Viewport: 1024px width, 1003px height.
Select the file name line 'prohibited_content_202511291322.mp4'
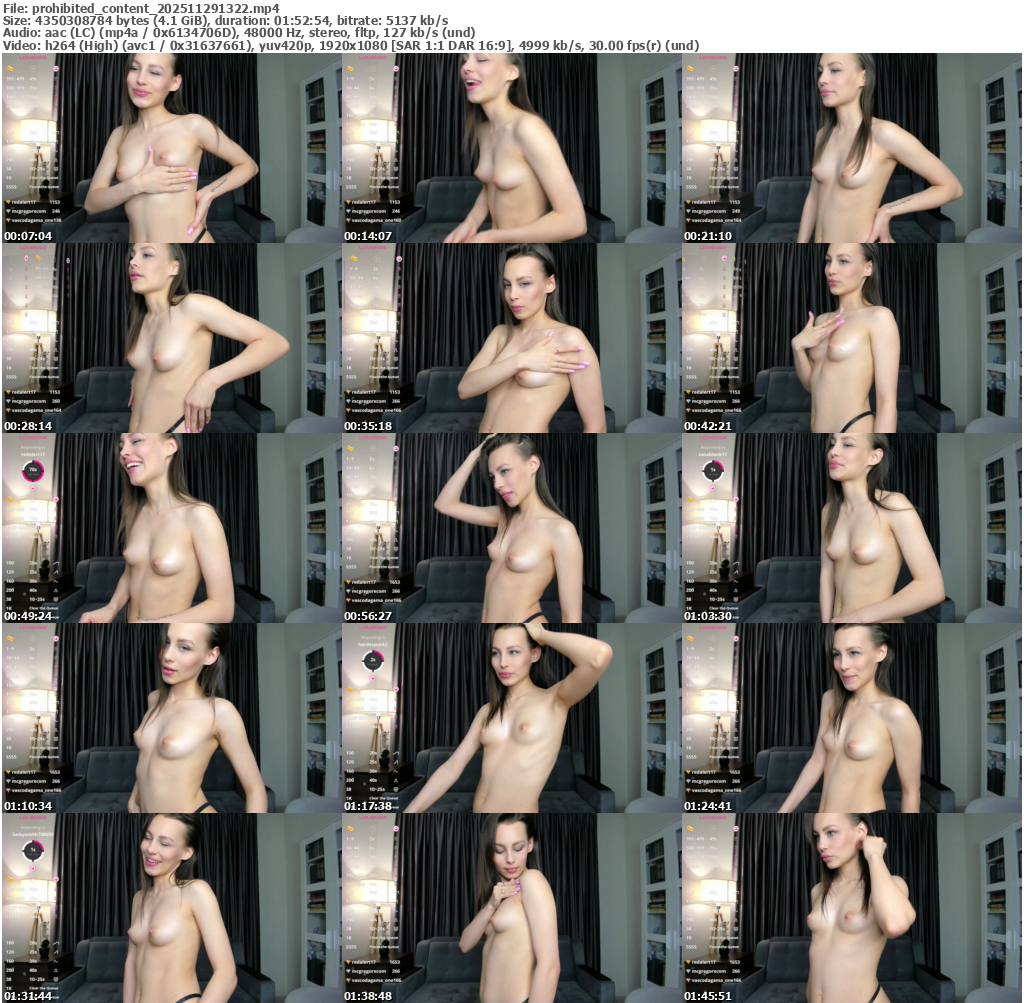click(x=141, y=8)
